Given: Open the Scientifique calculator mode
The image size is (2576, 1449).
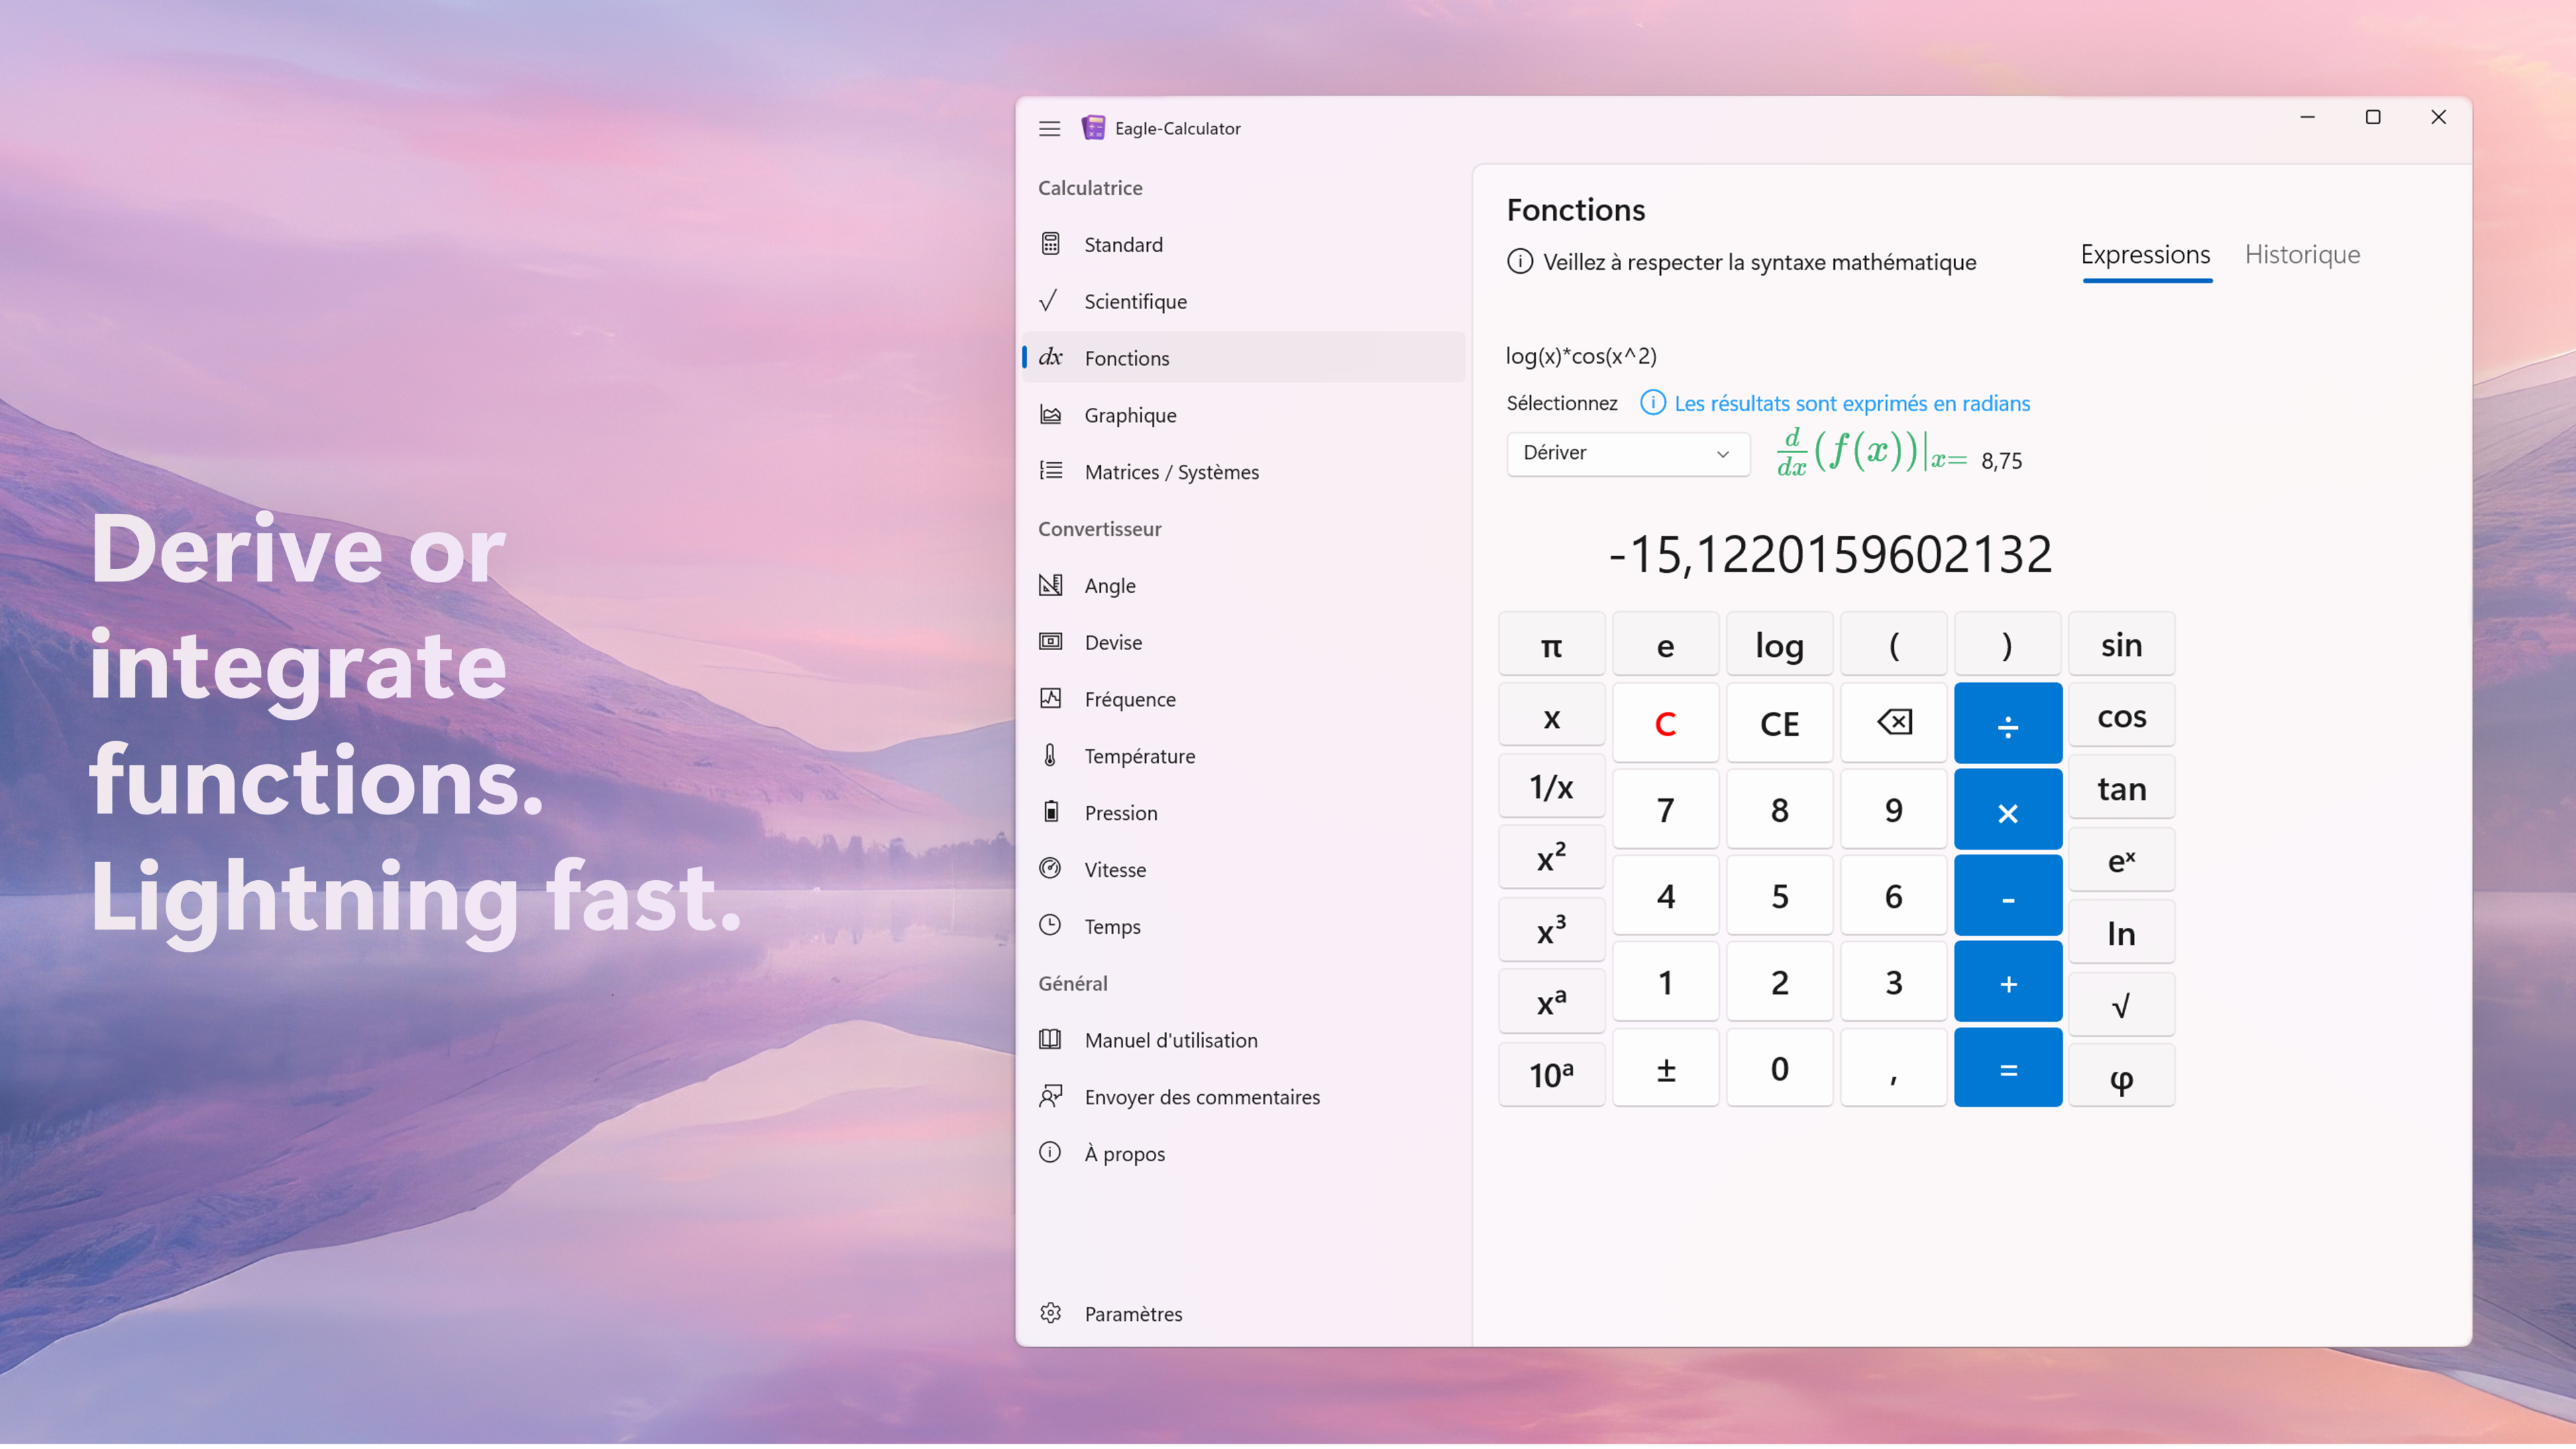Looking at the screenshot, I should (1243, 301).
